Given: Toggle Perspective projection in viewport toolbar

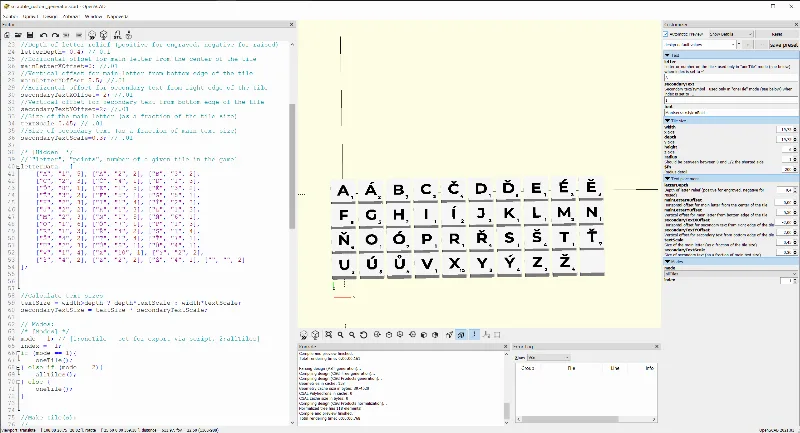Looking at the screenshot, I should pyautogui.click(x=449, y=335).
